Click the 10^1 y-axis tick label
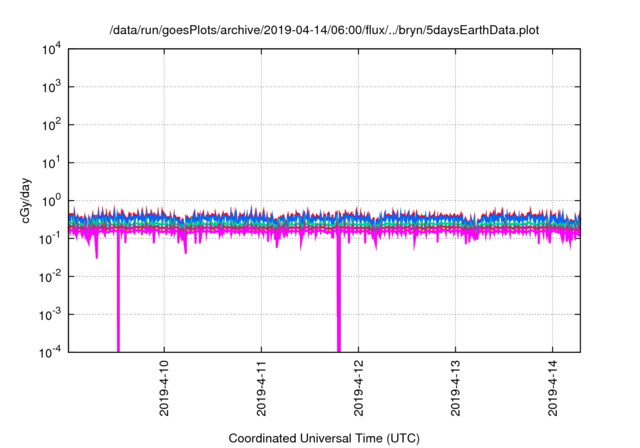 (x=51, y=163)
